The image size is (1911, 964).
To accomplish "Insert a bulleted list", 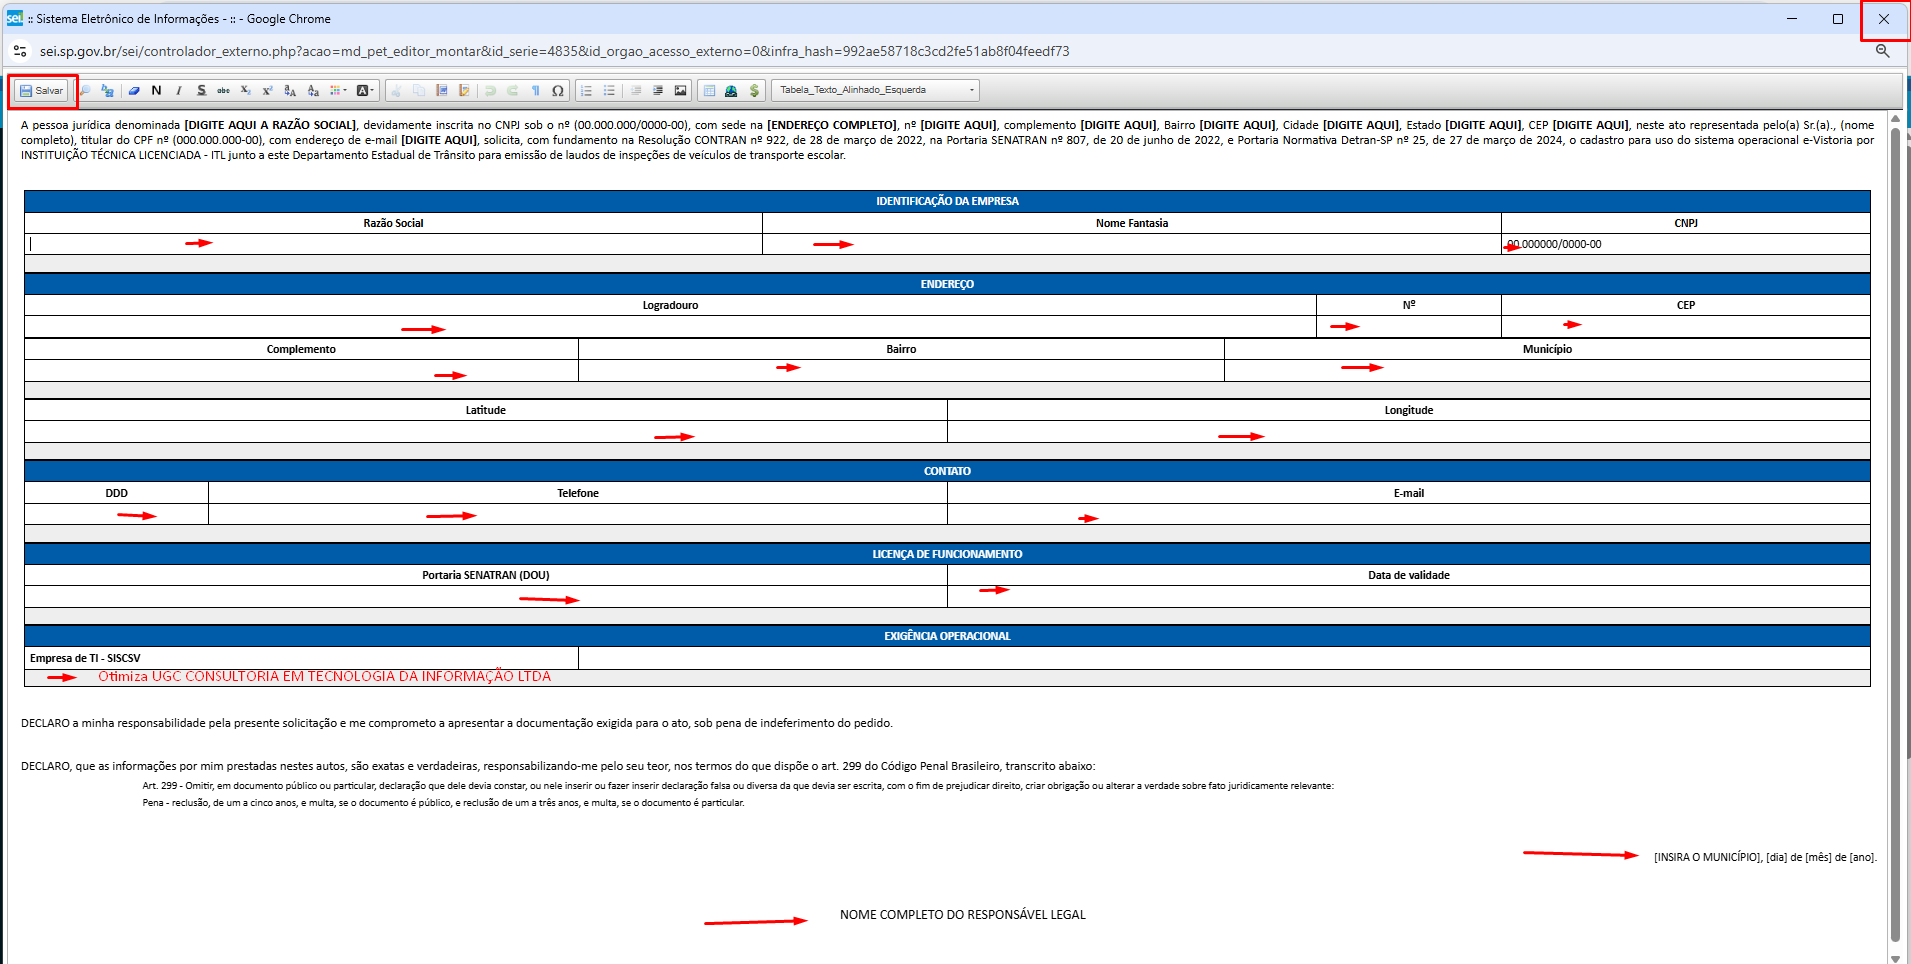I will click(x=609, y=91).
